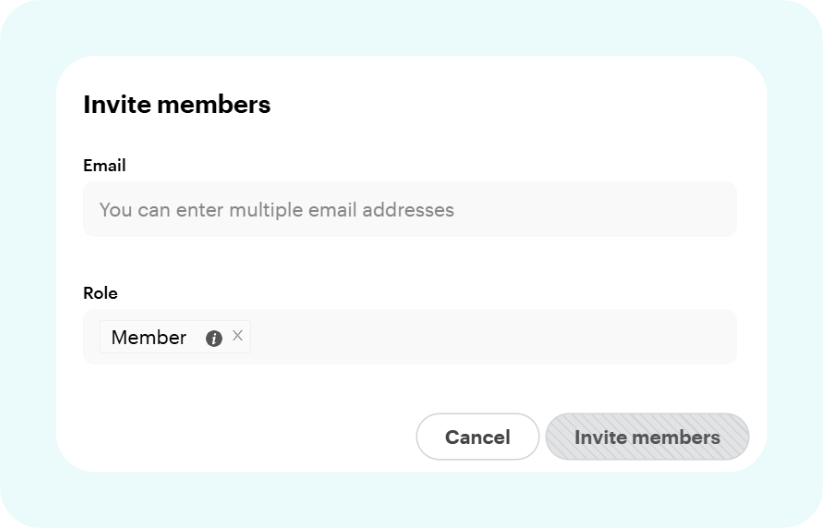Place cursor in the Email box
The width and height of the screenshot is (823, 528).
tap(409, 210)
